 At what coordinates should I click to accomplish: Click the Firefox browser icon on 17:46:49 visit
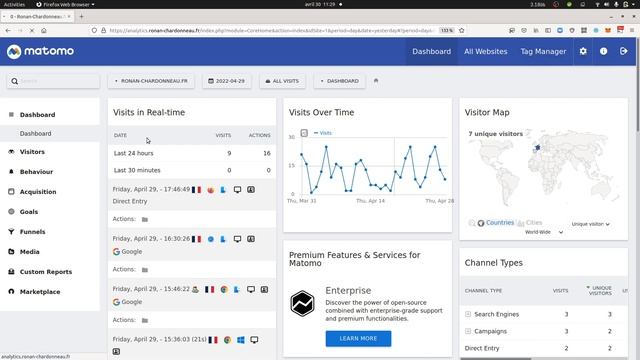tap(211, 190)
